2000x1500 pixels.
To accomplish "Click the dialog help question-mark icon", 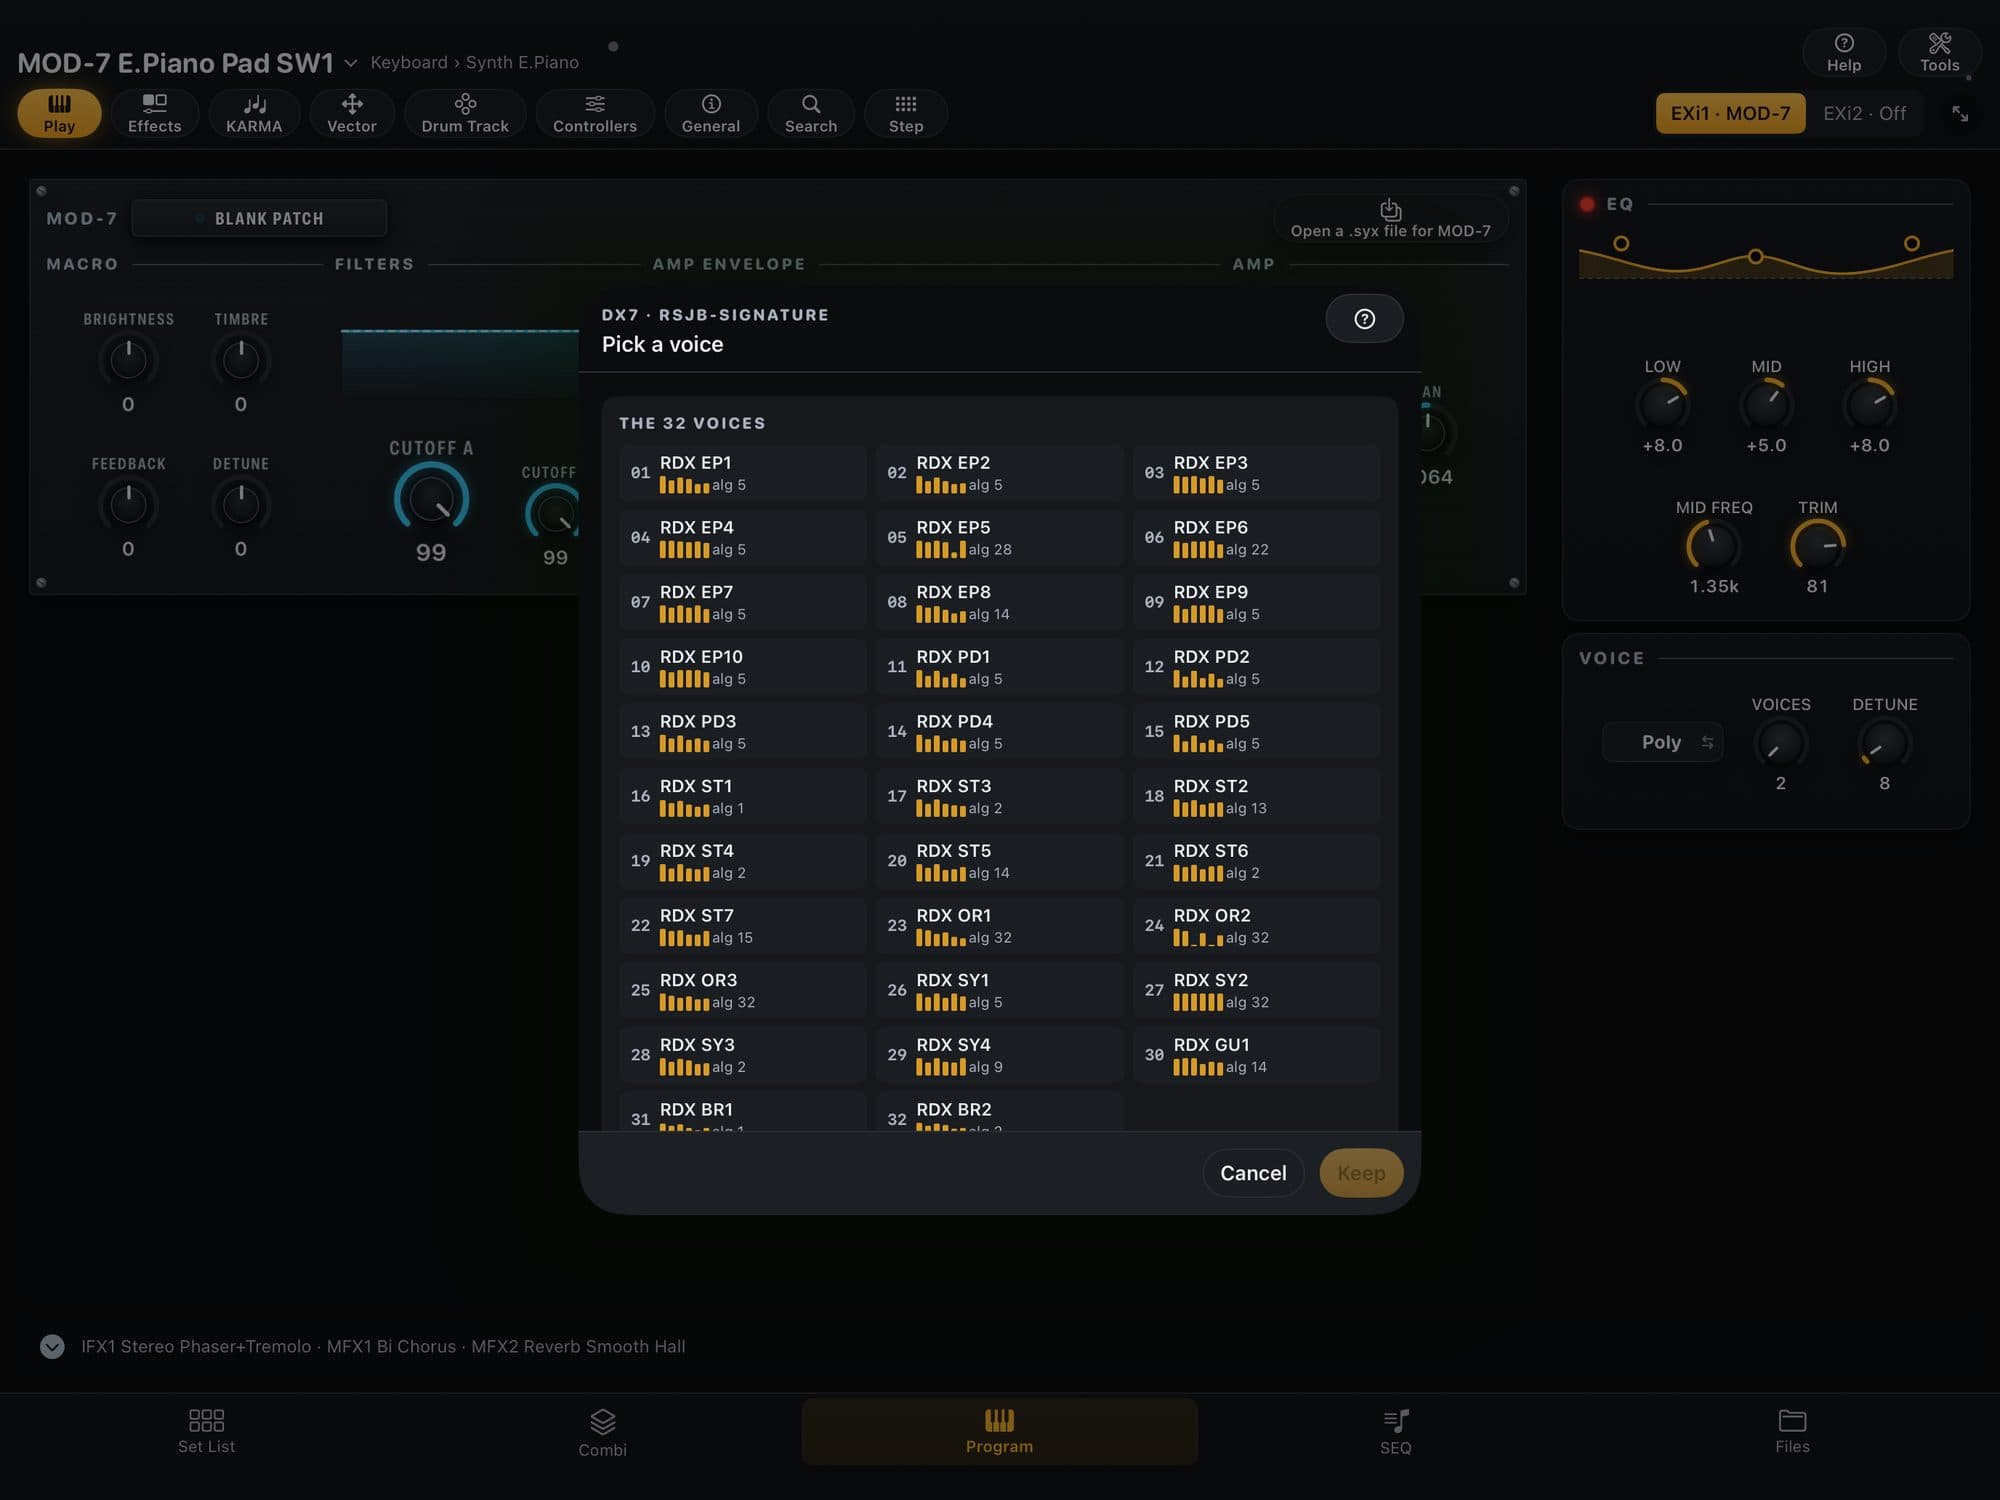I will (x=1364, y=319).
